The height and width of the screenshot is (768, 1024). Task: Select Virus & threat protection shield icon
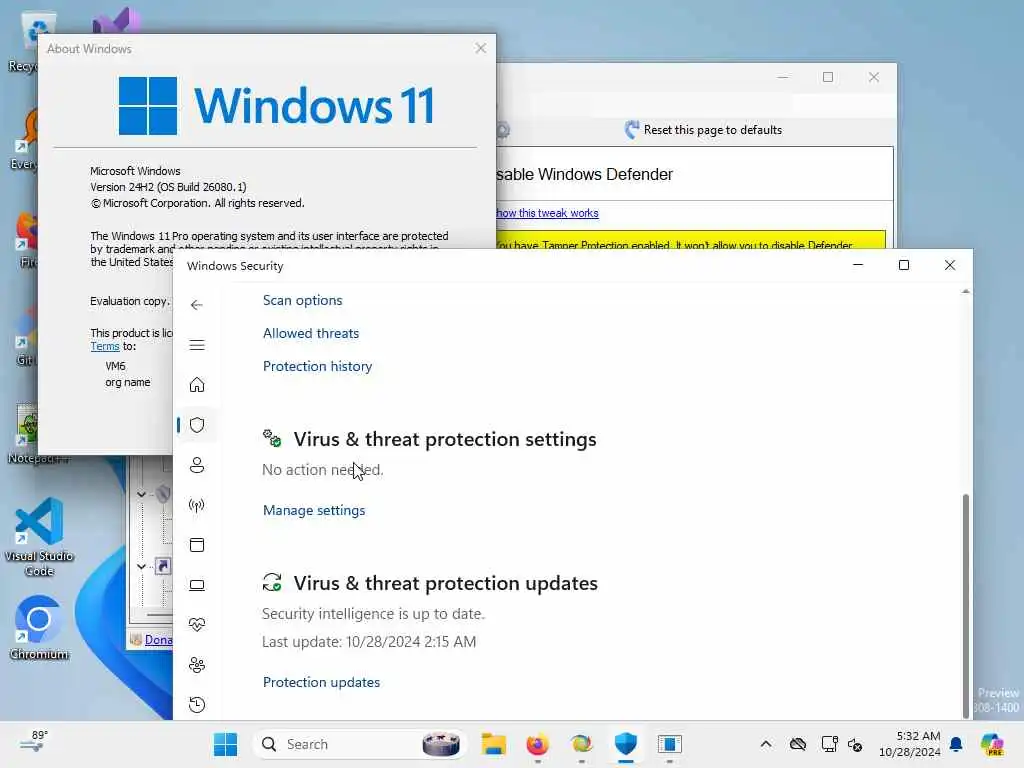pos(197,425)
